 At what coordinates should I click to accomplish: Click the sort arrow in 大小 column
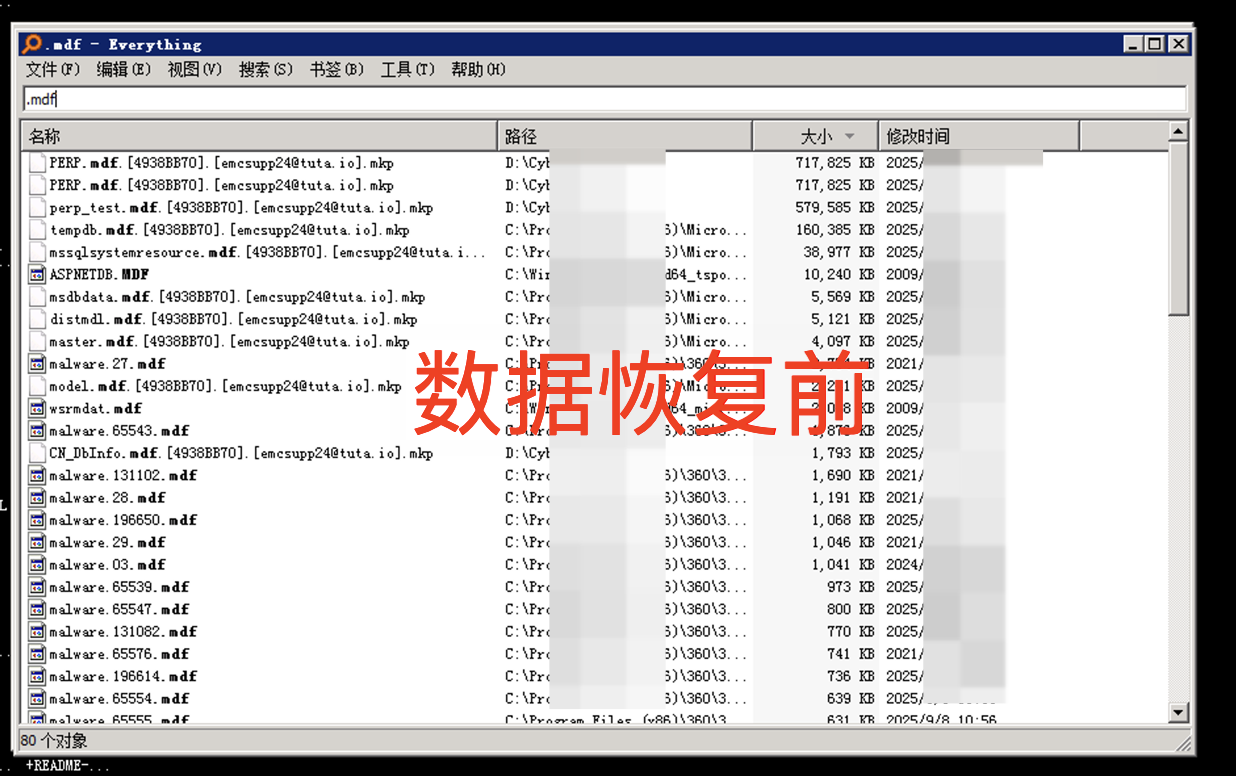[850, 136]
